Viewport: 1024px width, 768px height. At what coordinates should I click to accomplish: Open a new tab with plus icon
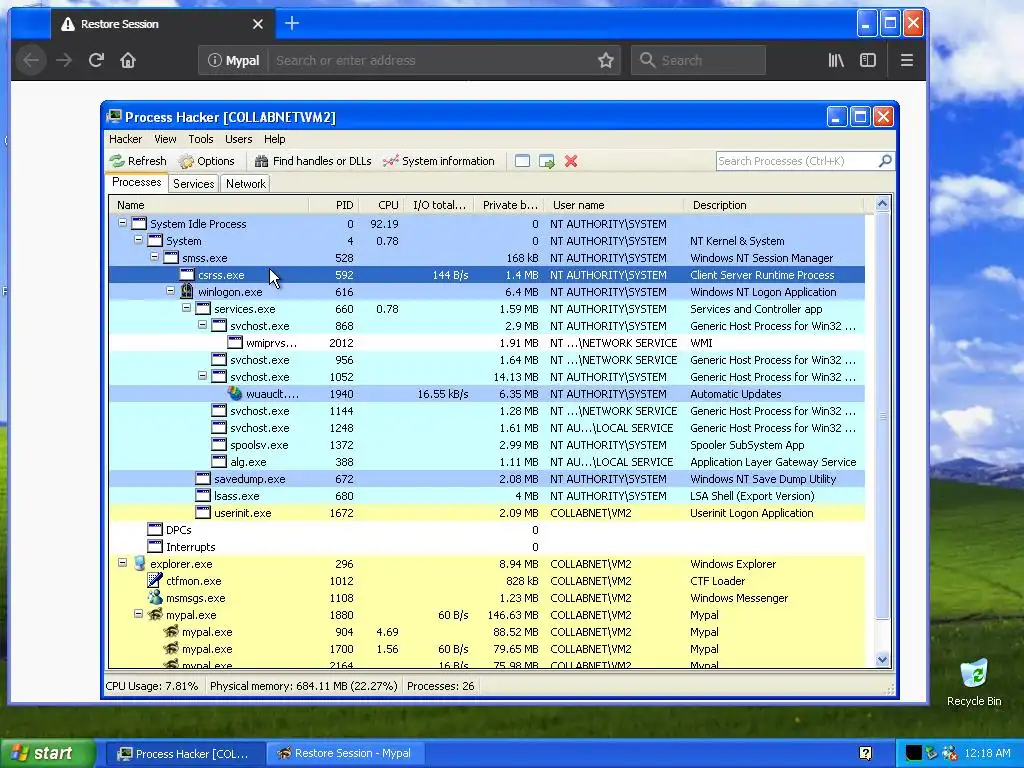tap(292, 24)
